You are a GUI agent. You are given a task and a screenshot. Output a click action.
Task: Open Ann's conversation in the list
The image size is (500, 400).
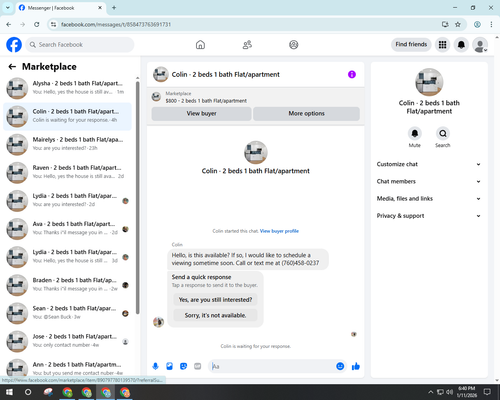click(67, 368)
